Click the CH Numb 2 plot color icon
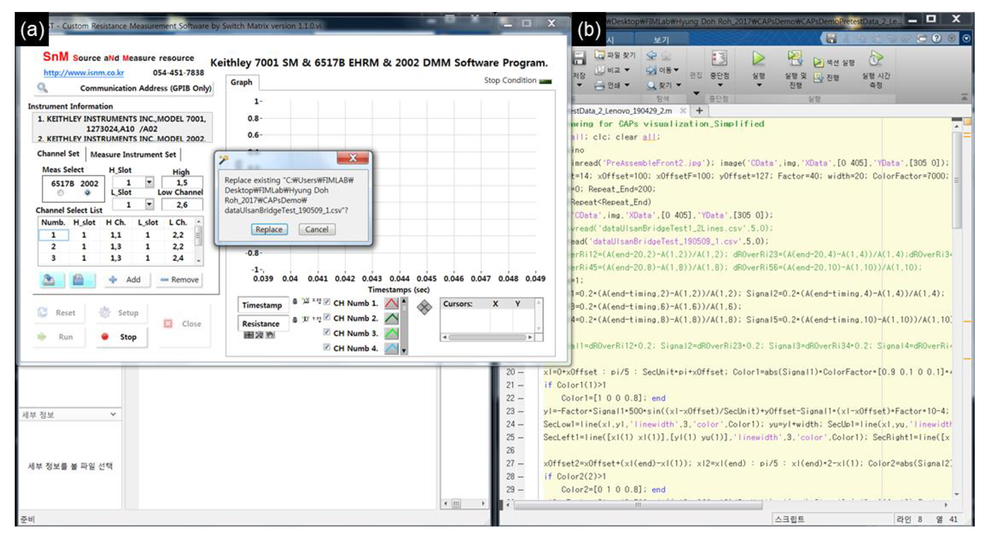This screenshot has width=986, height=537. (x=391, y=318)
